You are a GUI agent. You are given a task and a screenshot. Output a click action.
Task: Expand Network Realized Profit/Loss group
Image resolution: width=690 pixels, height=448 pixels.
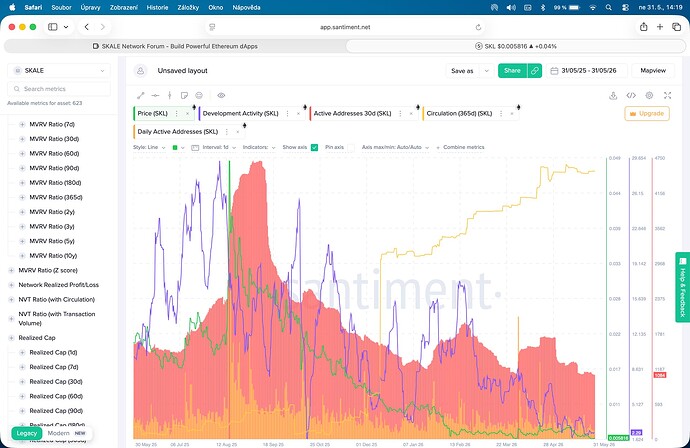tap(11, 285)
